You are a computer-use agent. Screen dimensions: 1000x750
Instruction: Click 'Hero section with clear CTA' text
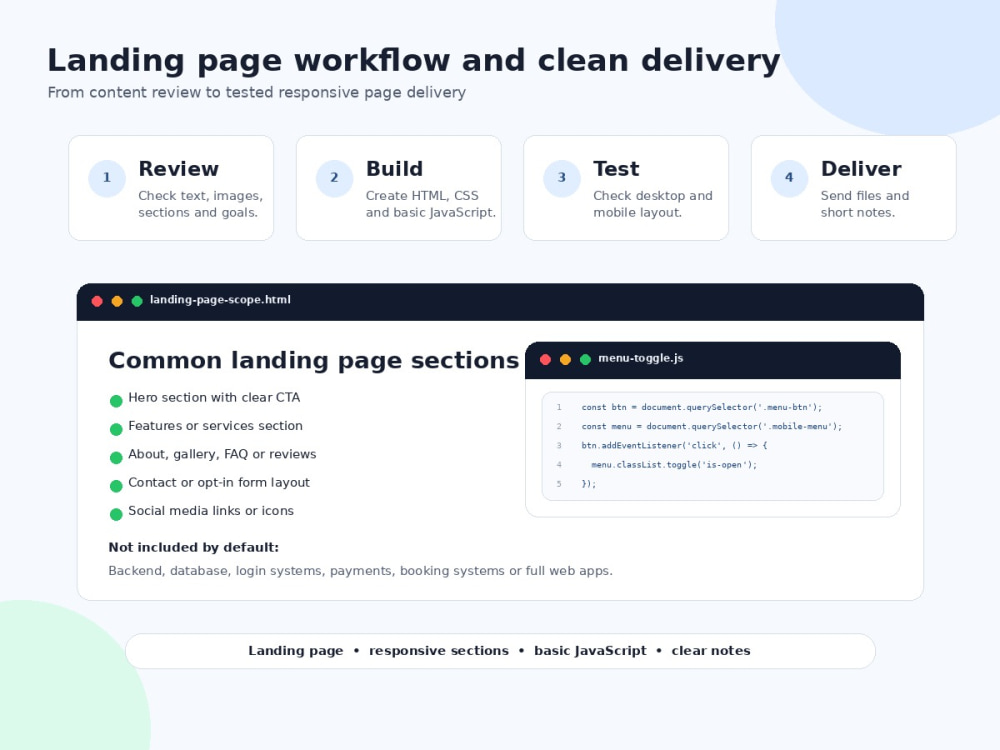(214, 397)
